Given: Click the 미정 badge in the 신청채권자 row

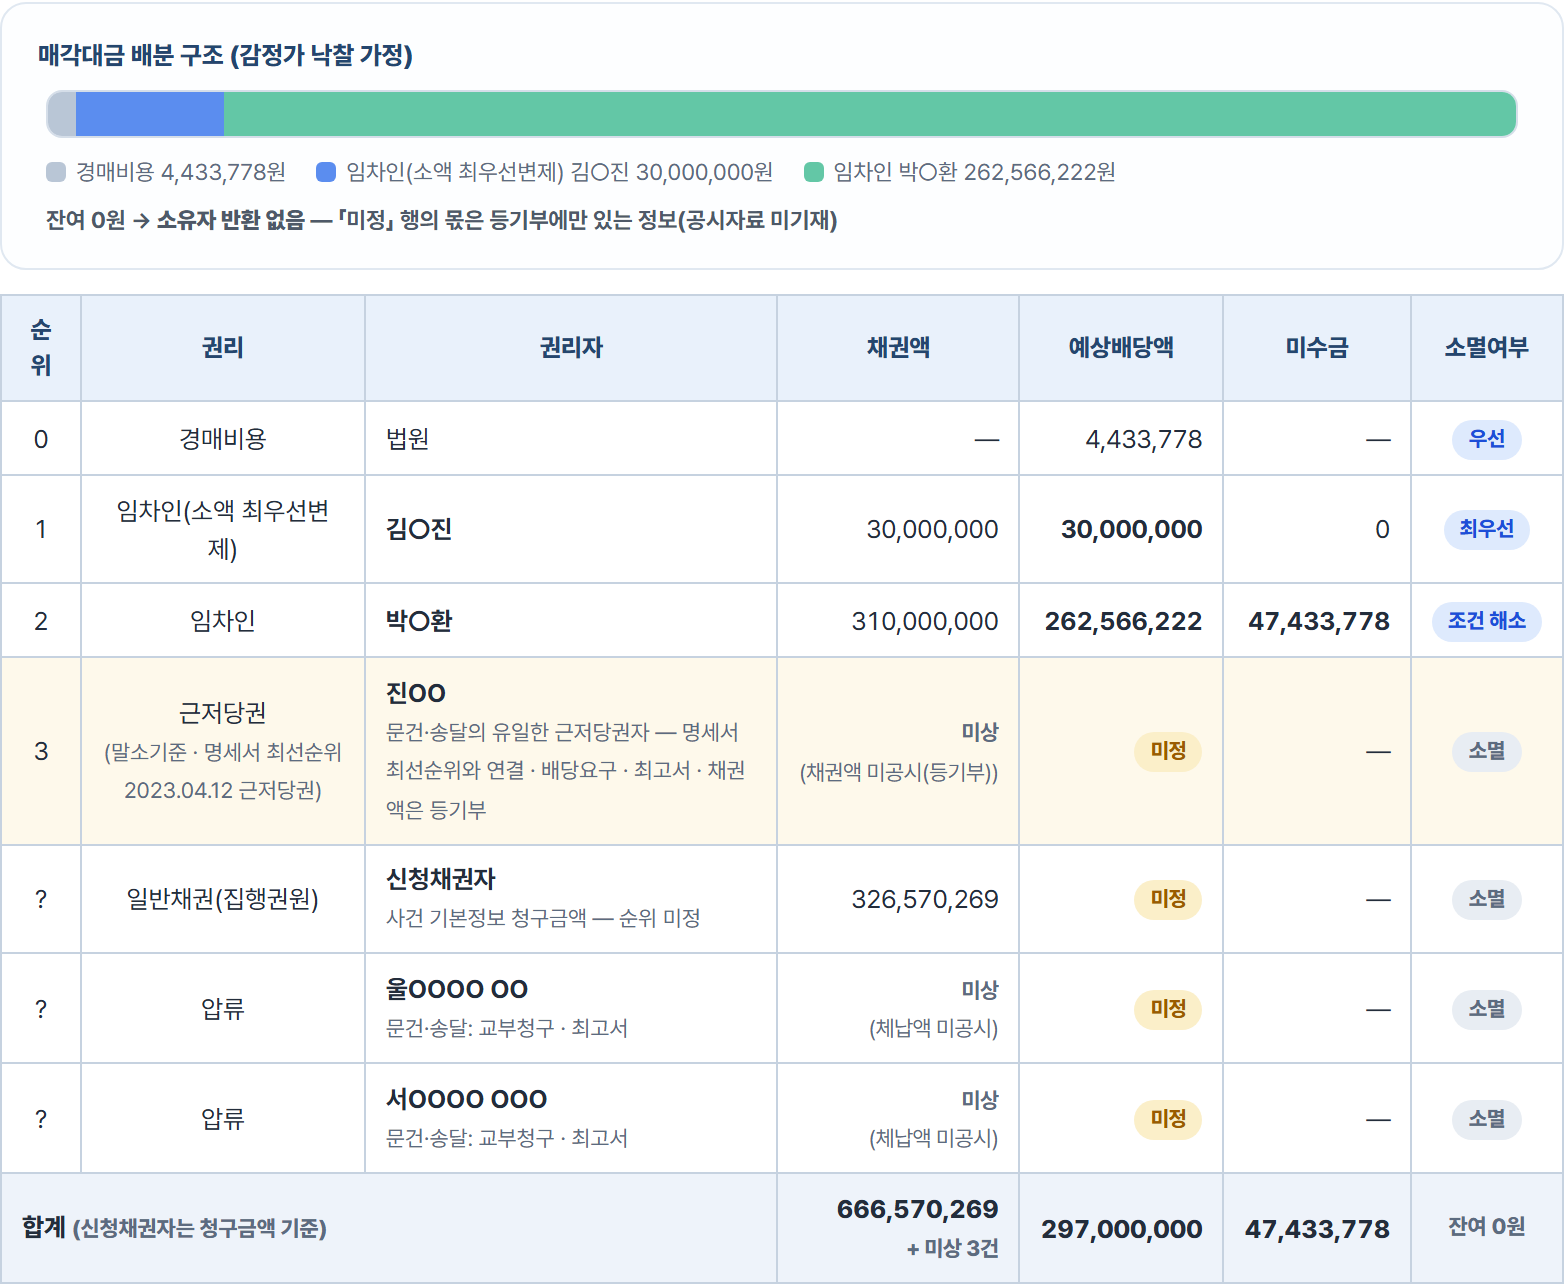Looking at the screenshot, I should 1168,899.
